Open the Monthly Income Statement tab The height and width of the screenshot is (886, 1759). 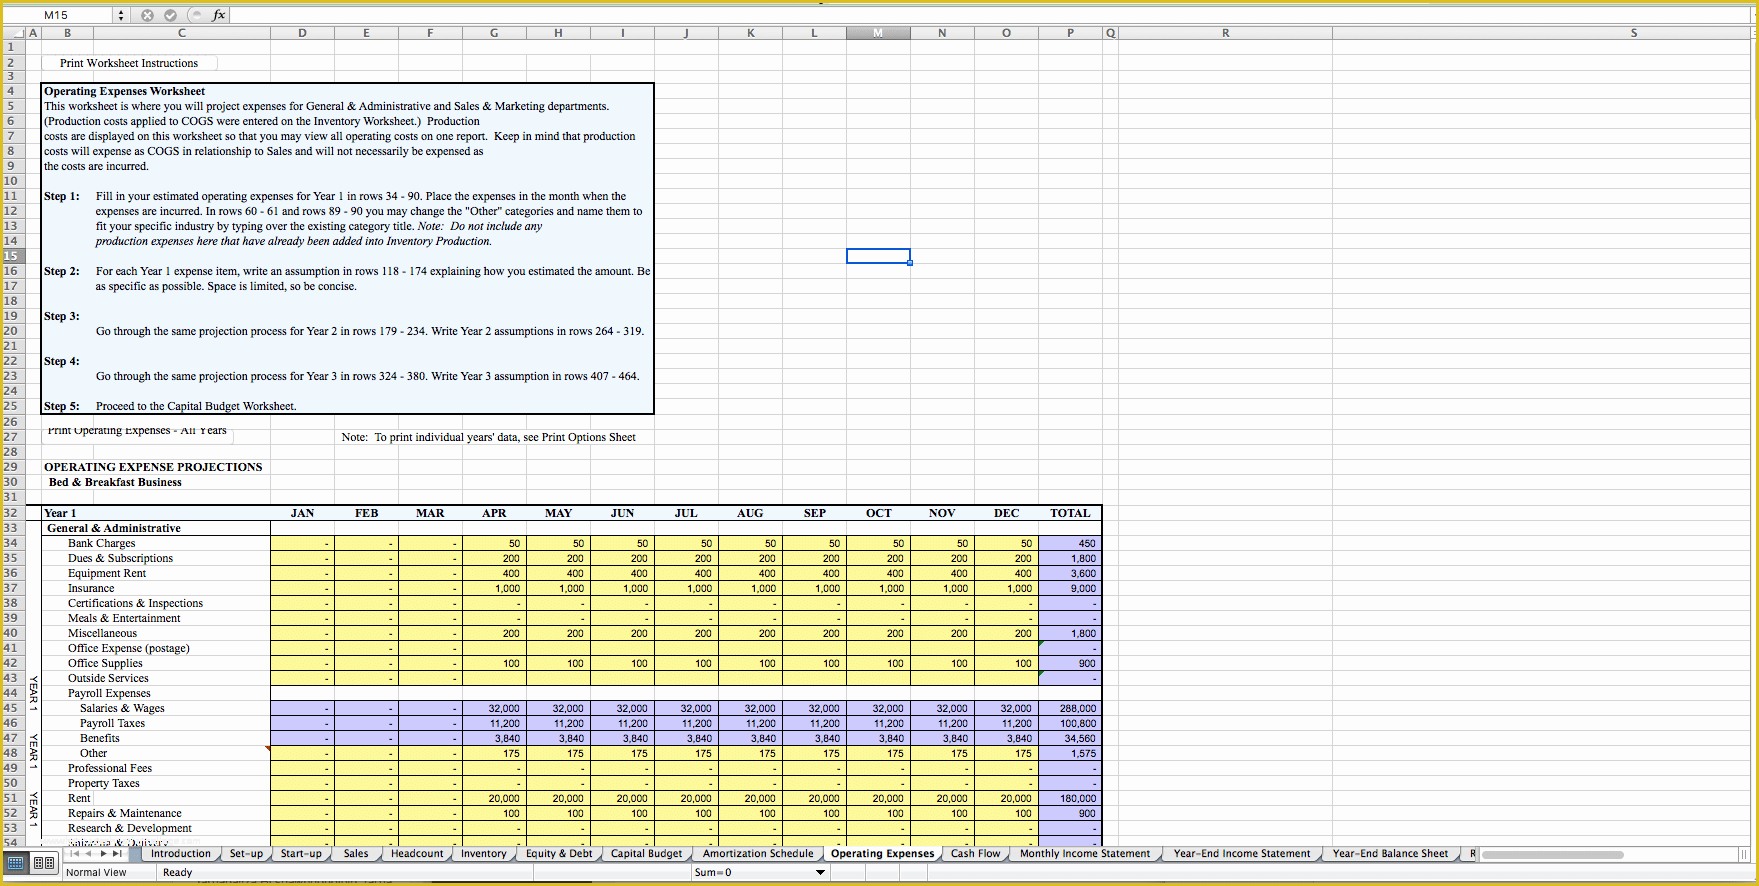pyautogui.click(x=1085, y=854)
